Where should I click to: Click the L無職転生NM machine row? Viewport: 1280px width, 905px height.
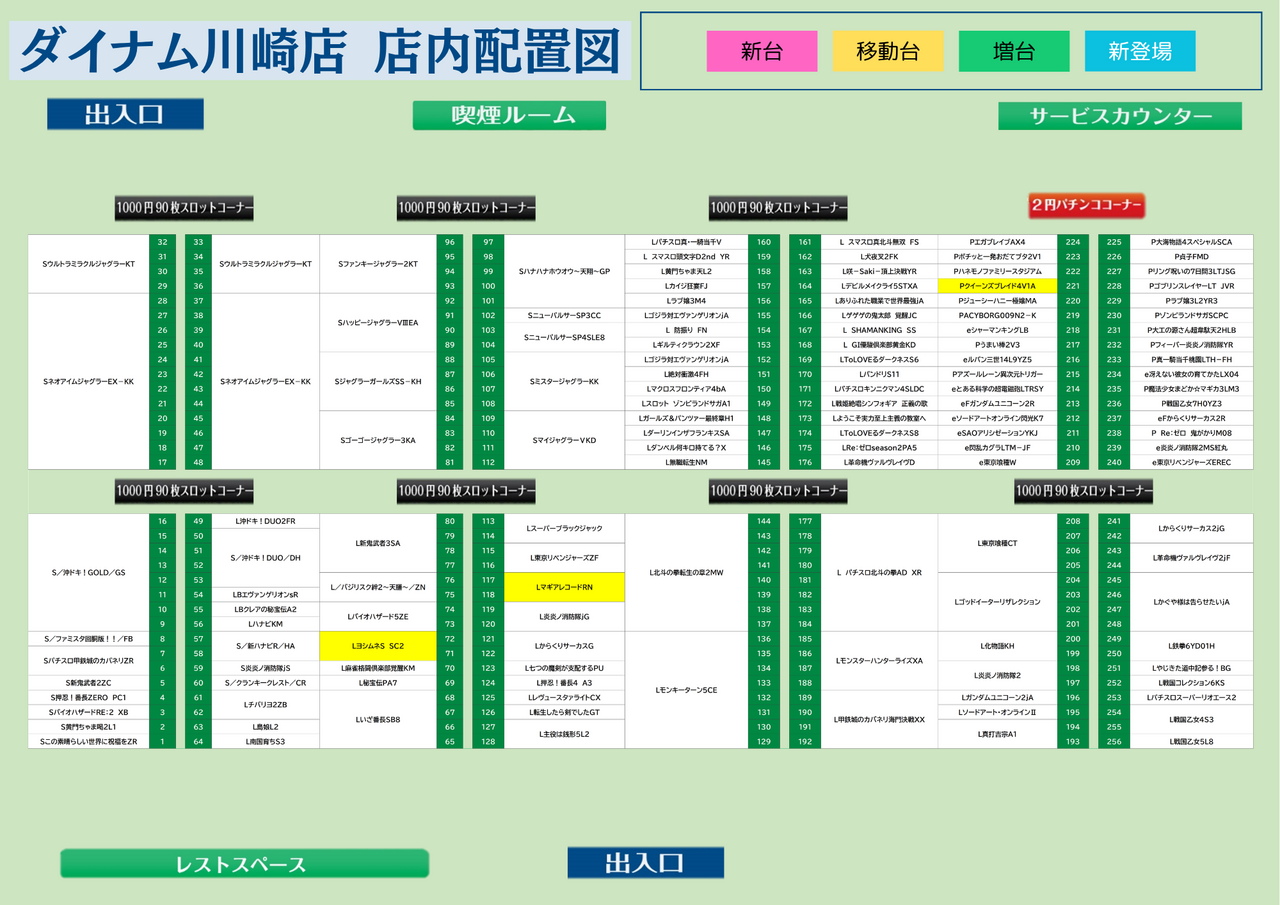pyautogui.click(x=686, y=462)
